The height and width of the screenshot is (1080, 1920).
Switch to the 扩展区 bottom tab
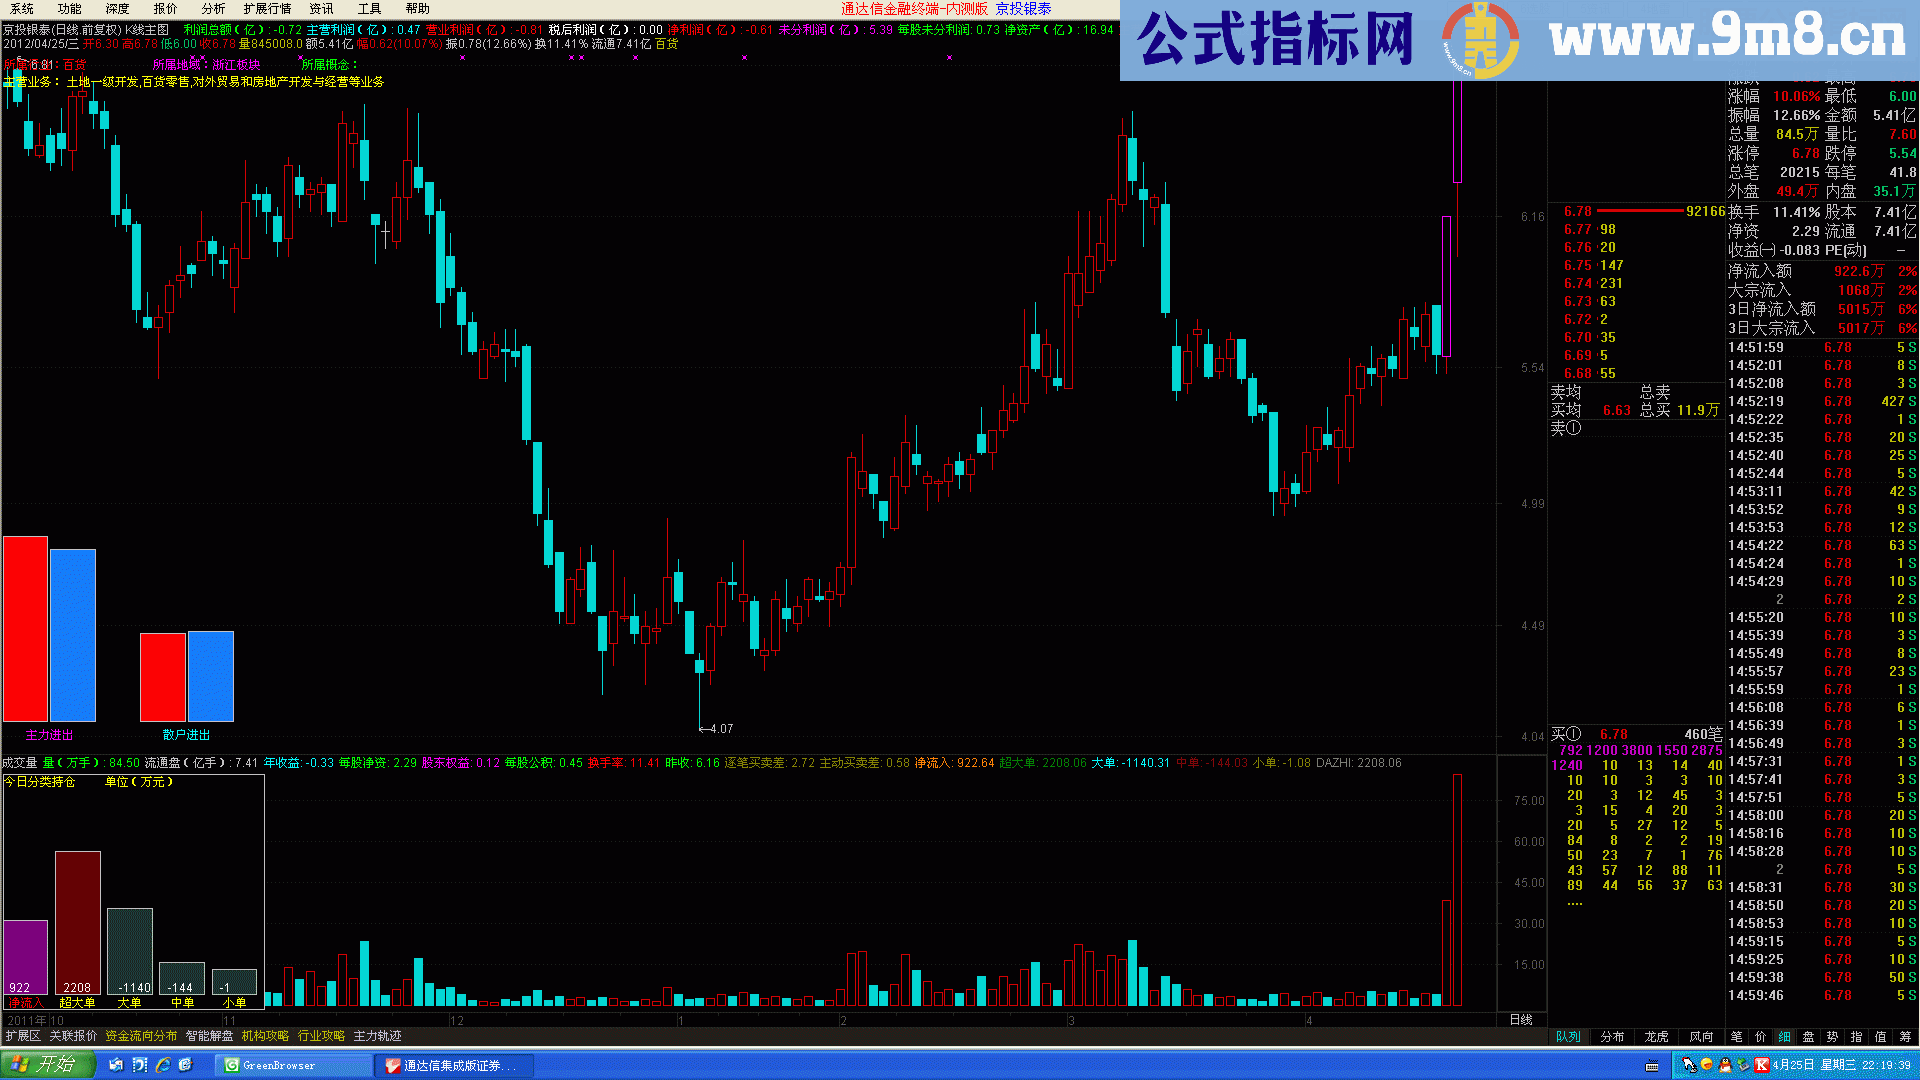23,1036
